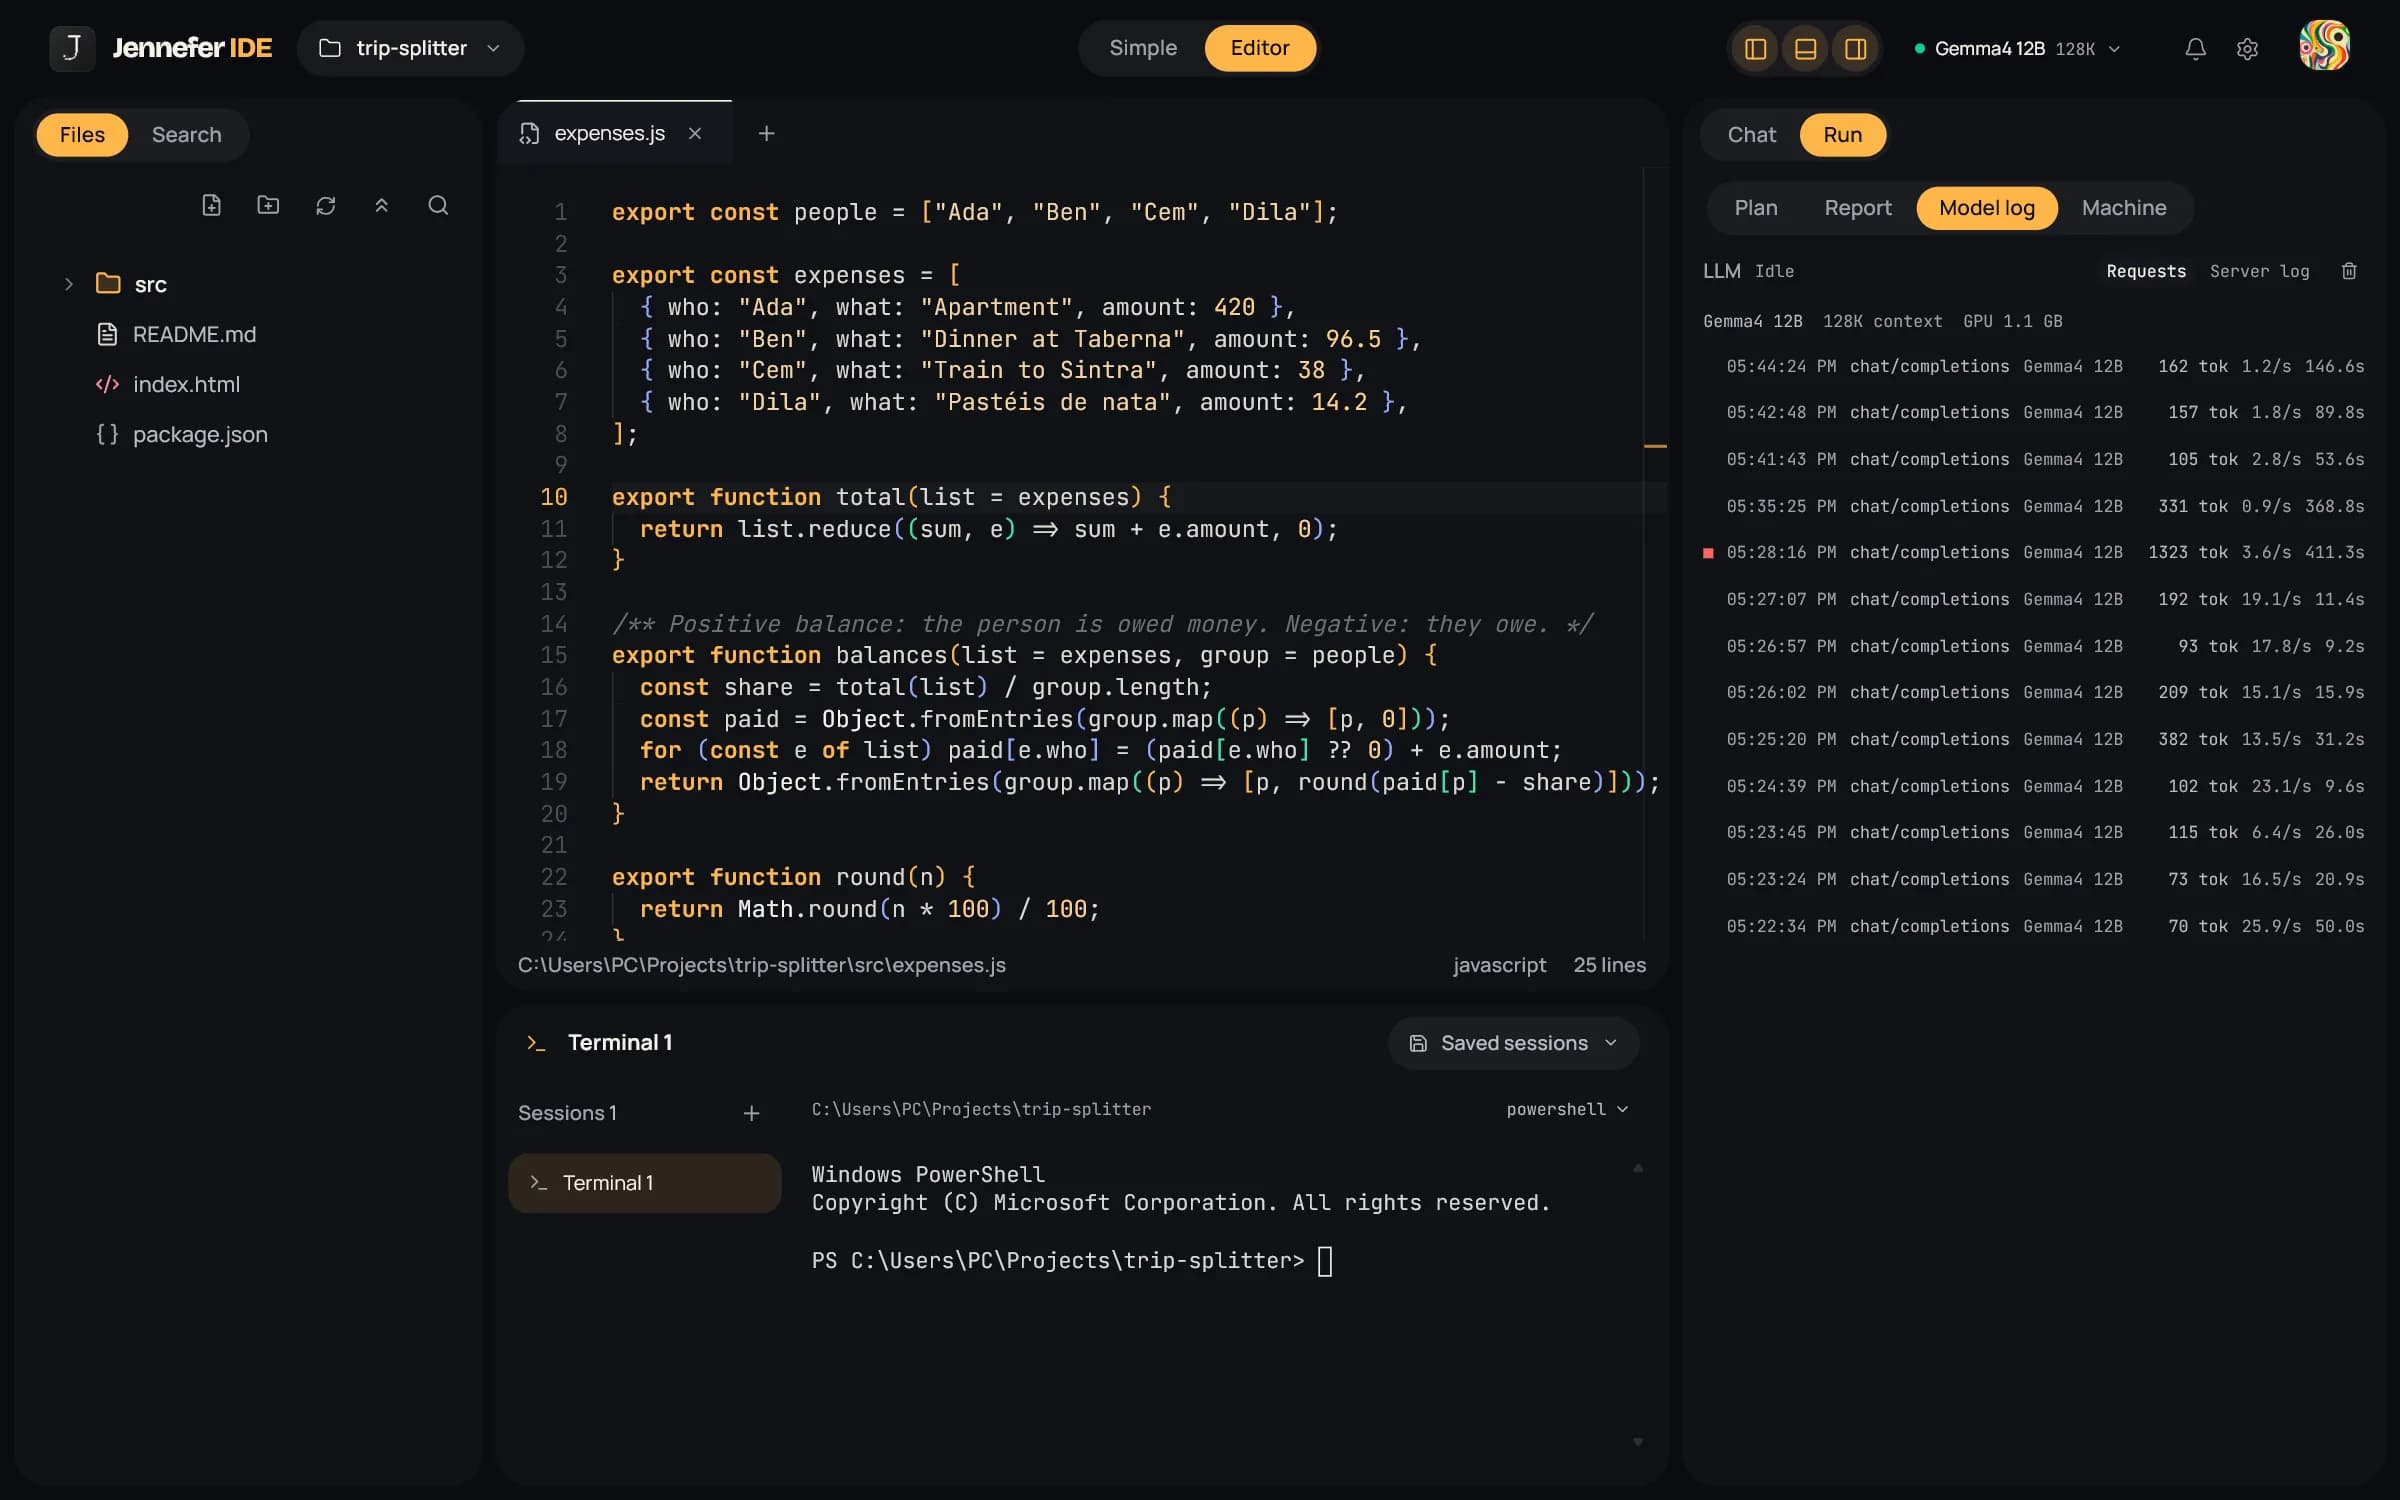Viewport: 2400px width, 1500px height.
Task: Add a new terminal session
Action: pyautogui.click(x=751, y=1113)
